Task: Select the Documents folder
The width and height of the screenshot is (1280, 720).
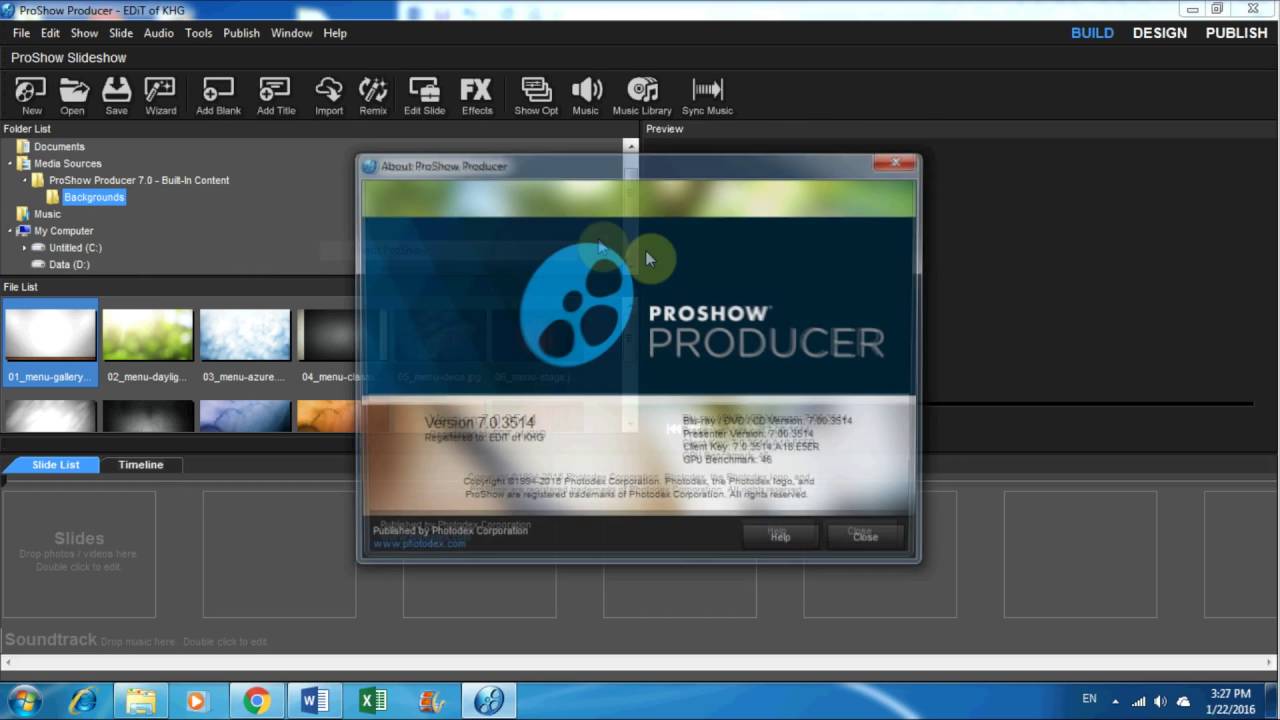Action: click(59, 147)
